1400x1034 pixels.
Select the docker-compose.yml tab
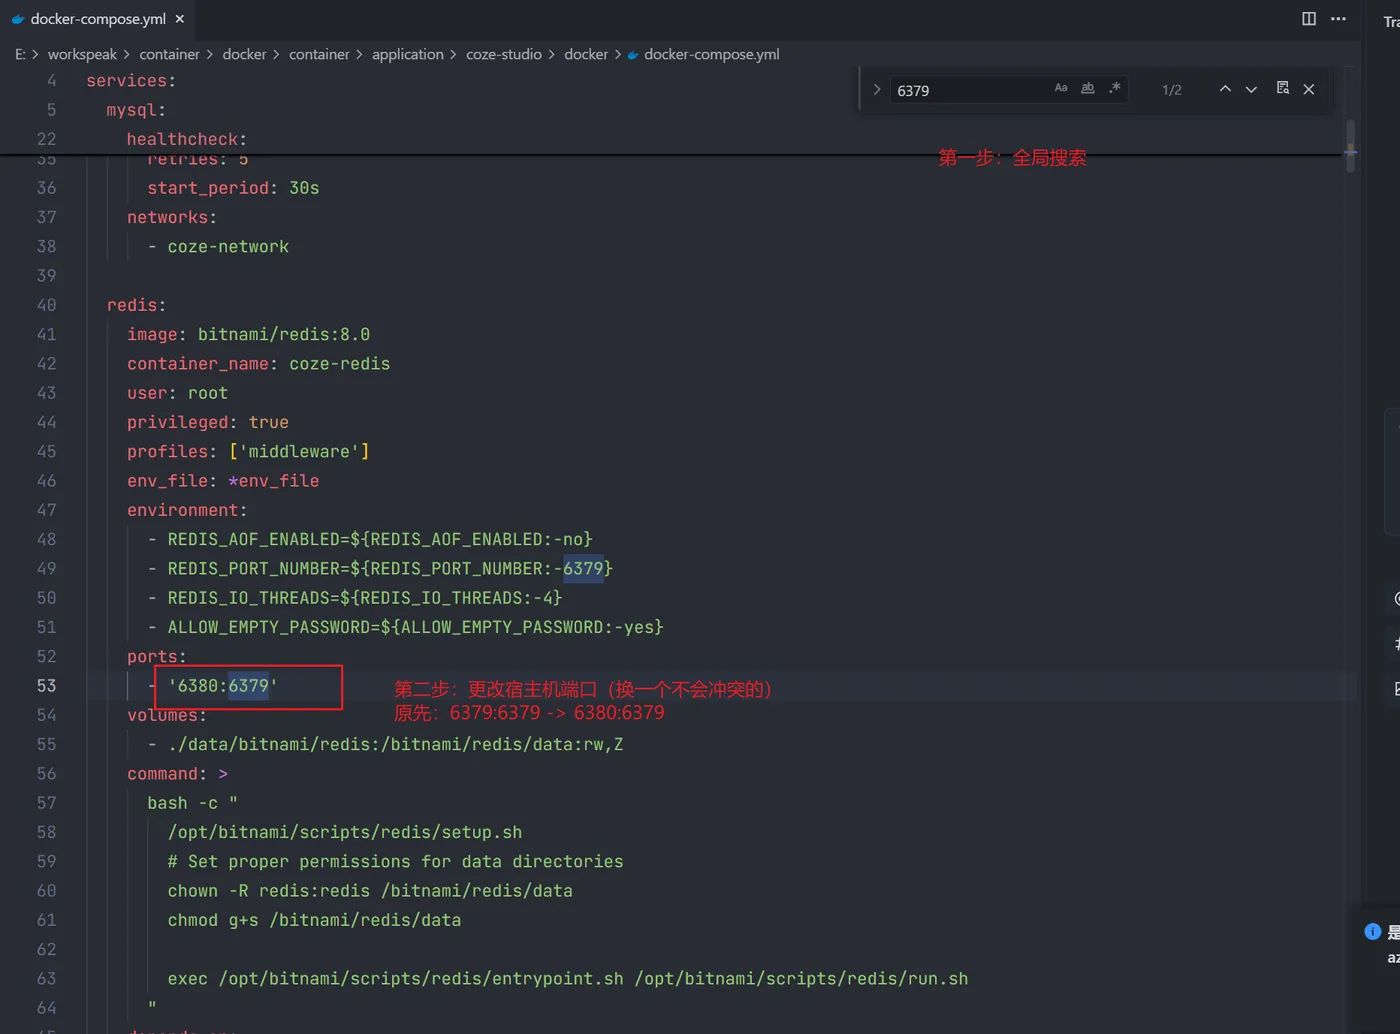(98, 19)
